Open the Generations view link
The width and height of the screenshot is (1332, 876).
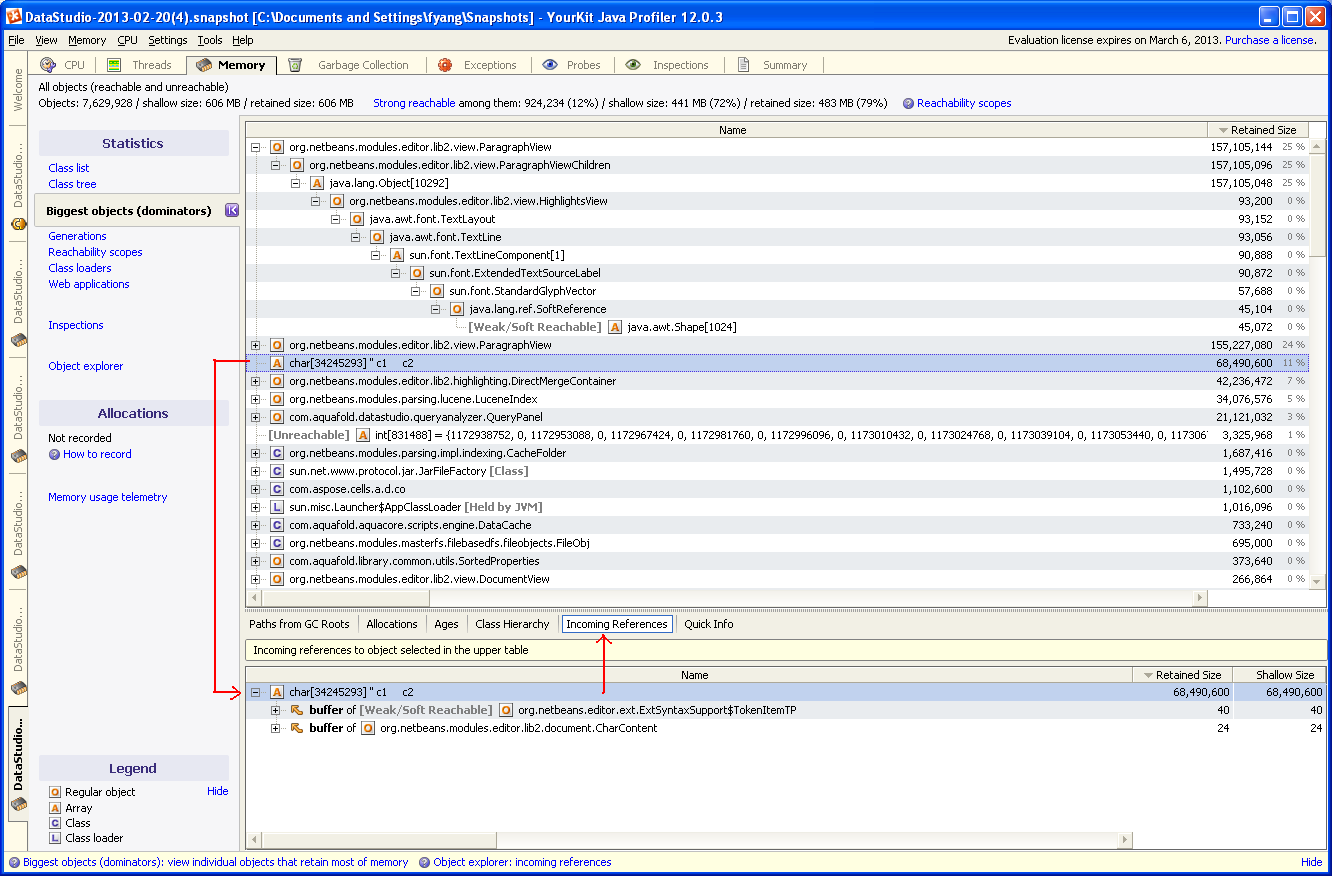[77, 236]
